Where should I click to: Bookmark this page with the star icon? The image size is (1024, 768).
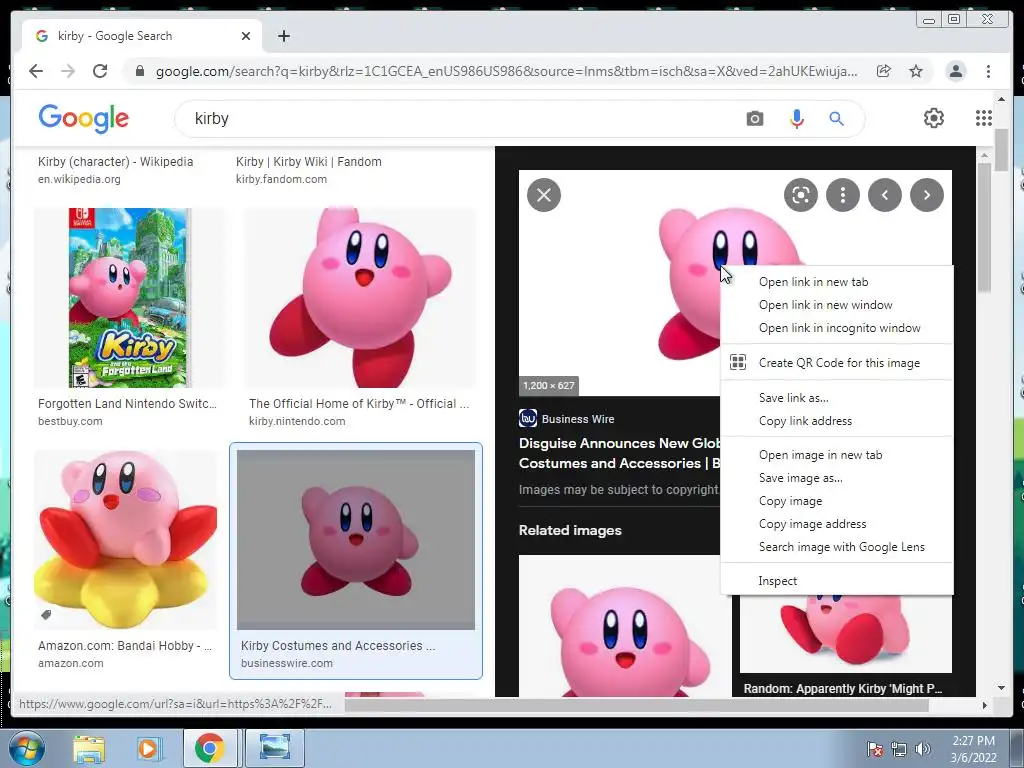(x=916, y=71)
